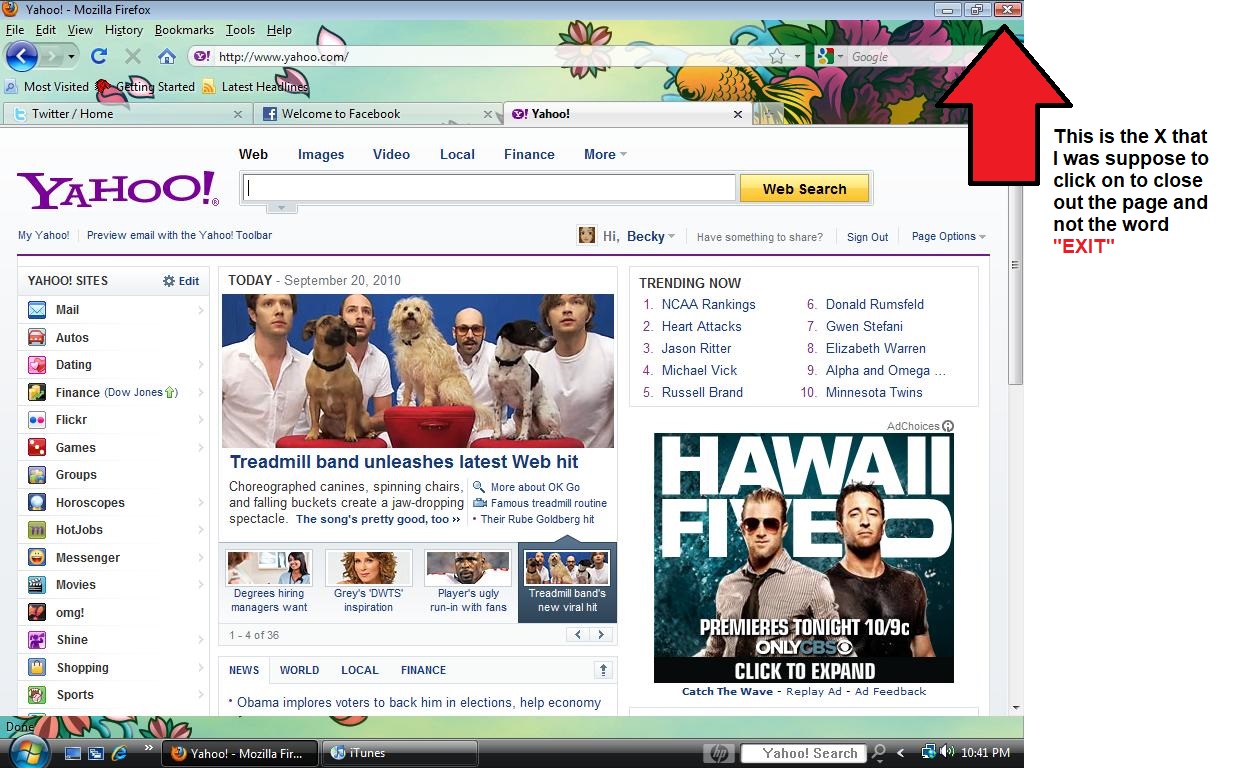Click next arrow in the story carousel

point(601,634)
